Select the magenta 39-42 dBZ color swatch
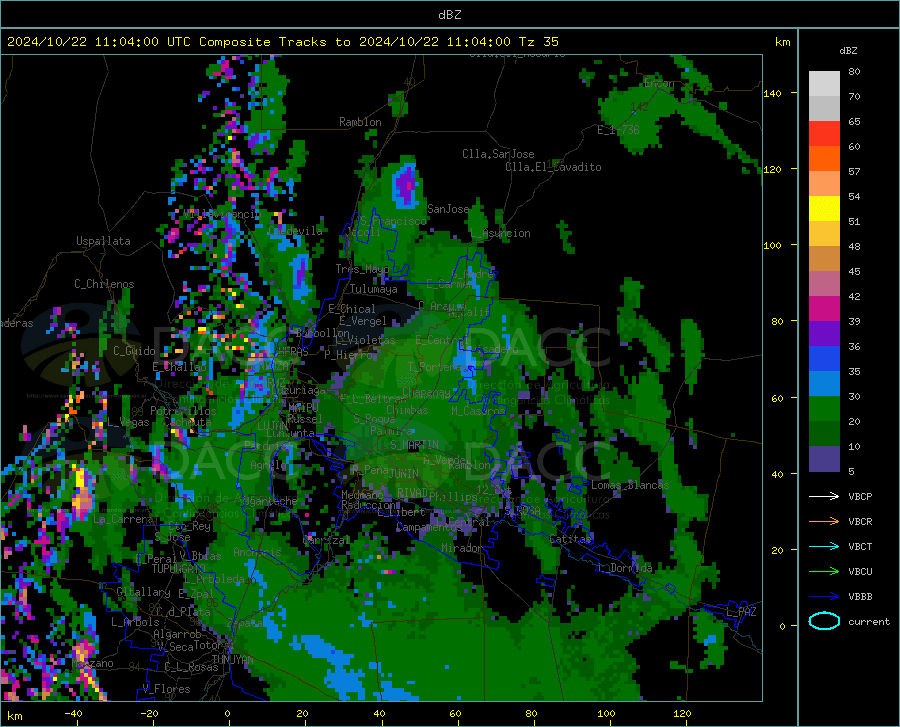900x727 pixels. tap(824, 309)
